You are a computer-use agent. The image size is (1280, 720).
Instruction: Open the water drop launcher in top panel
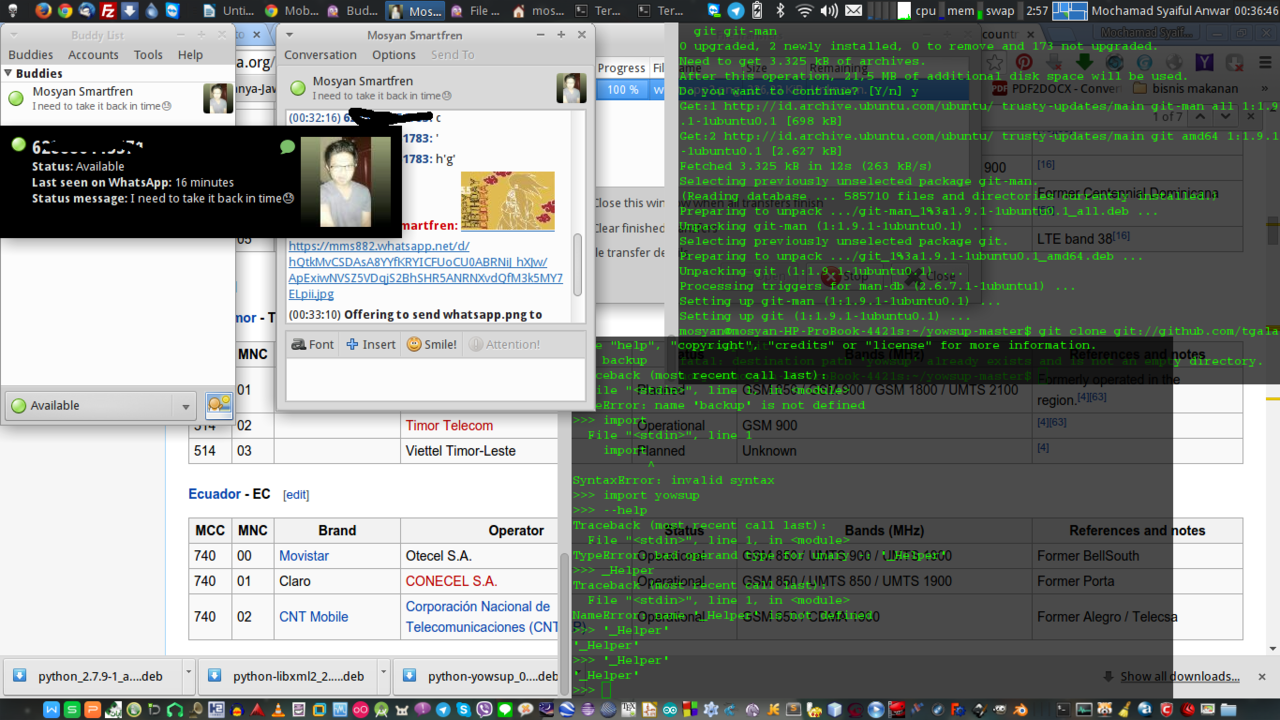(152, 11)
